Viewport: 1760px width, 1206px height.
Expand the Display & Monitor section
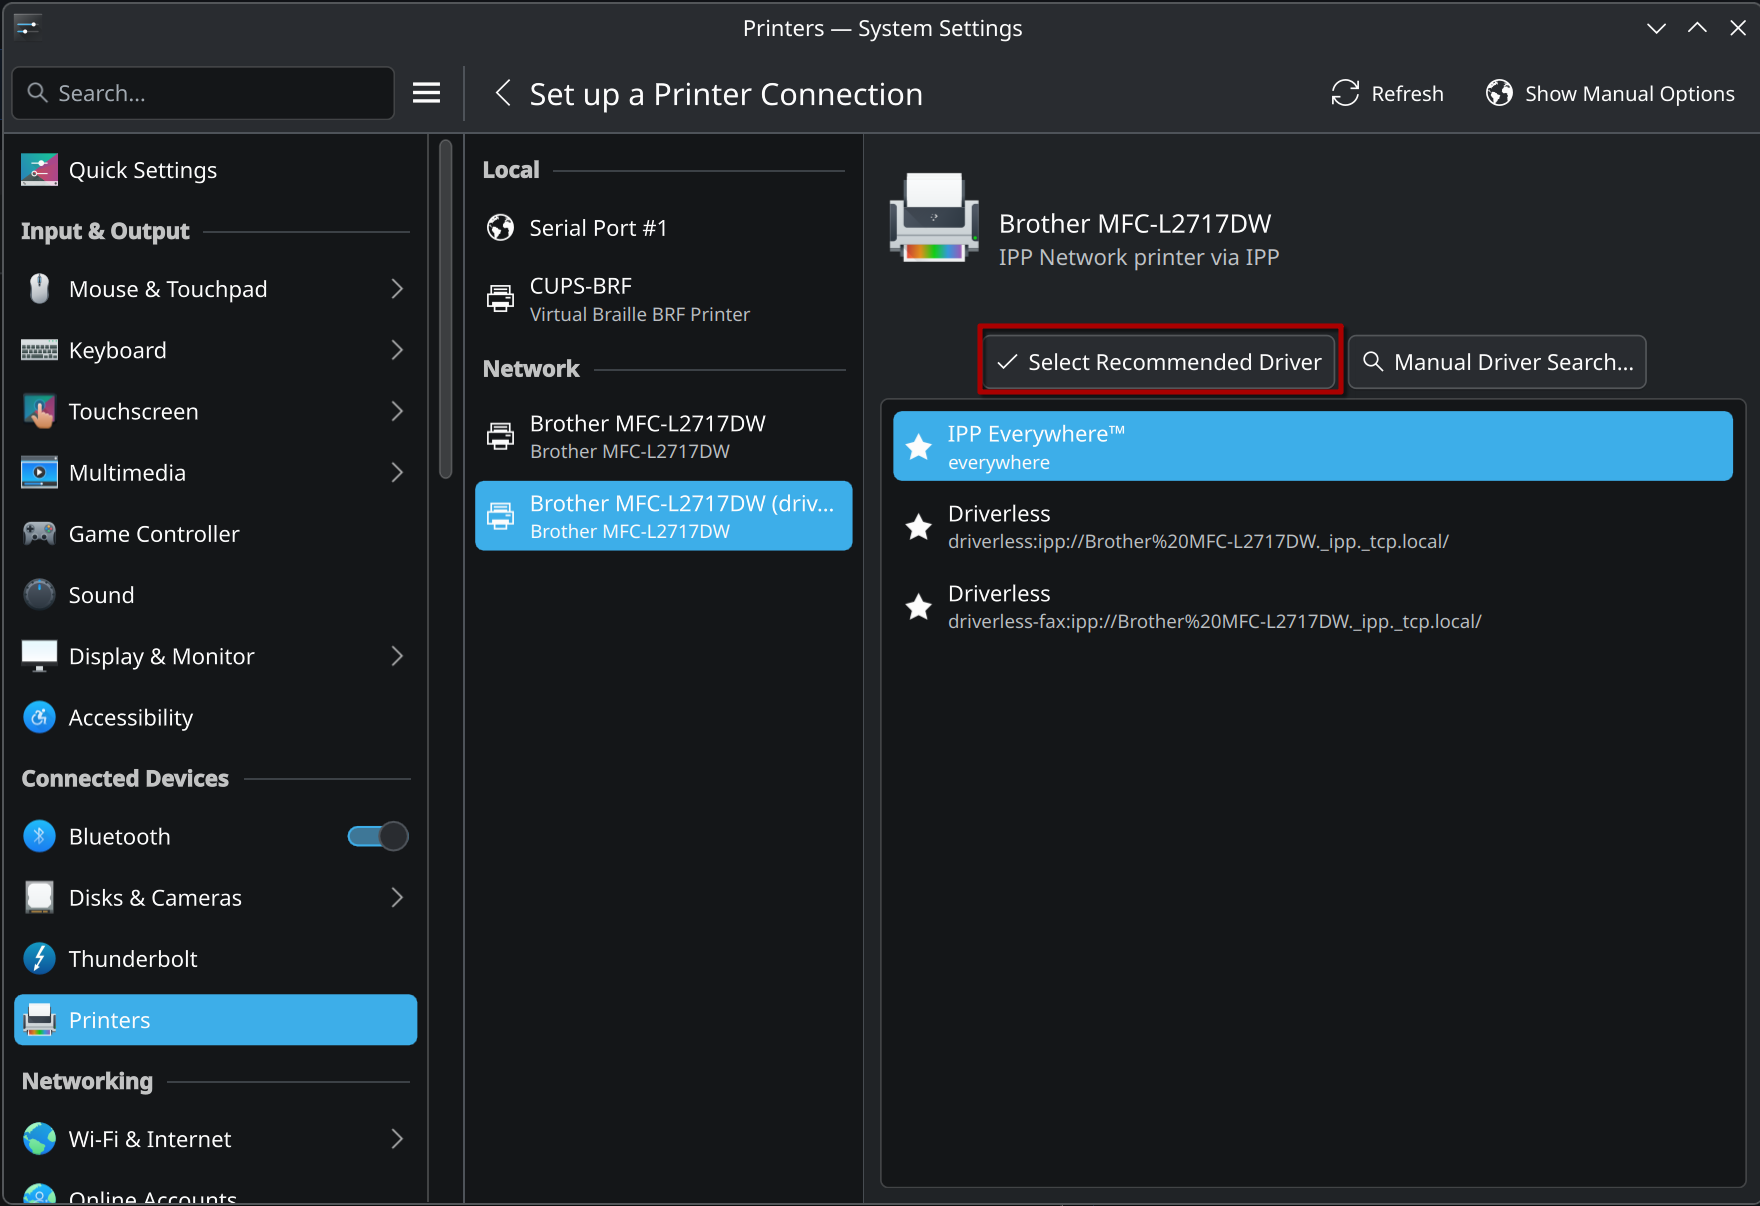pos(397,656)
